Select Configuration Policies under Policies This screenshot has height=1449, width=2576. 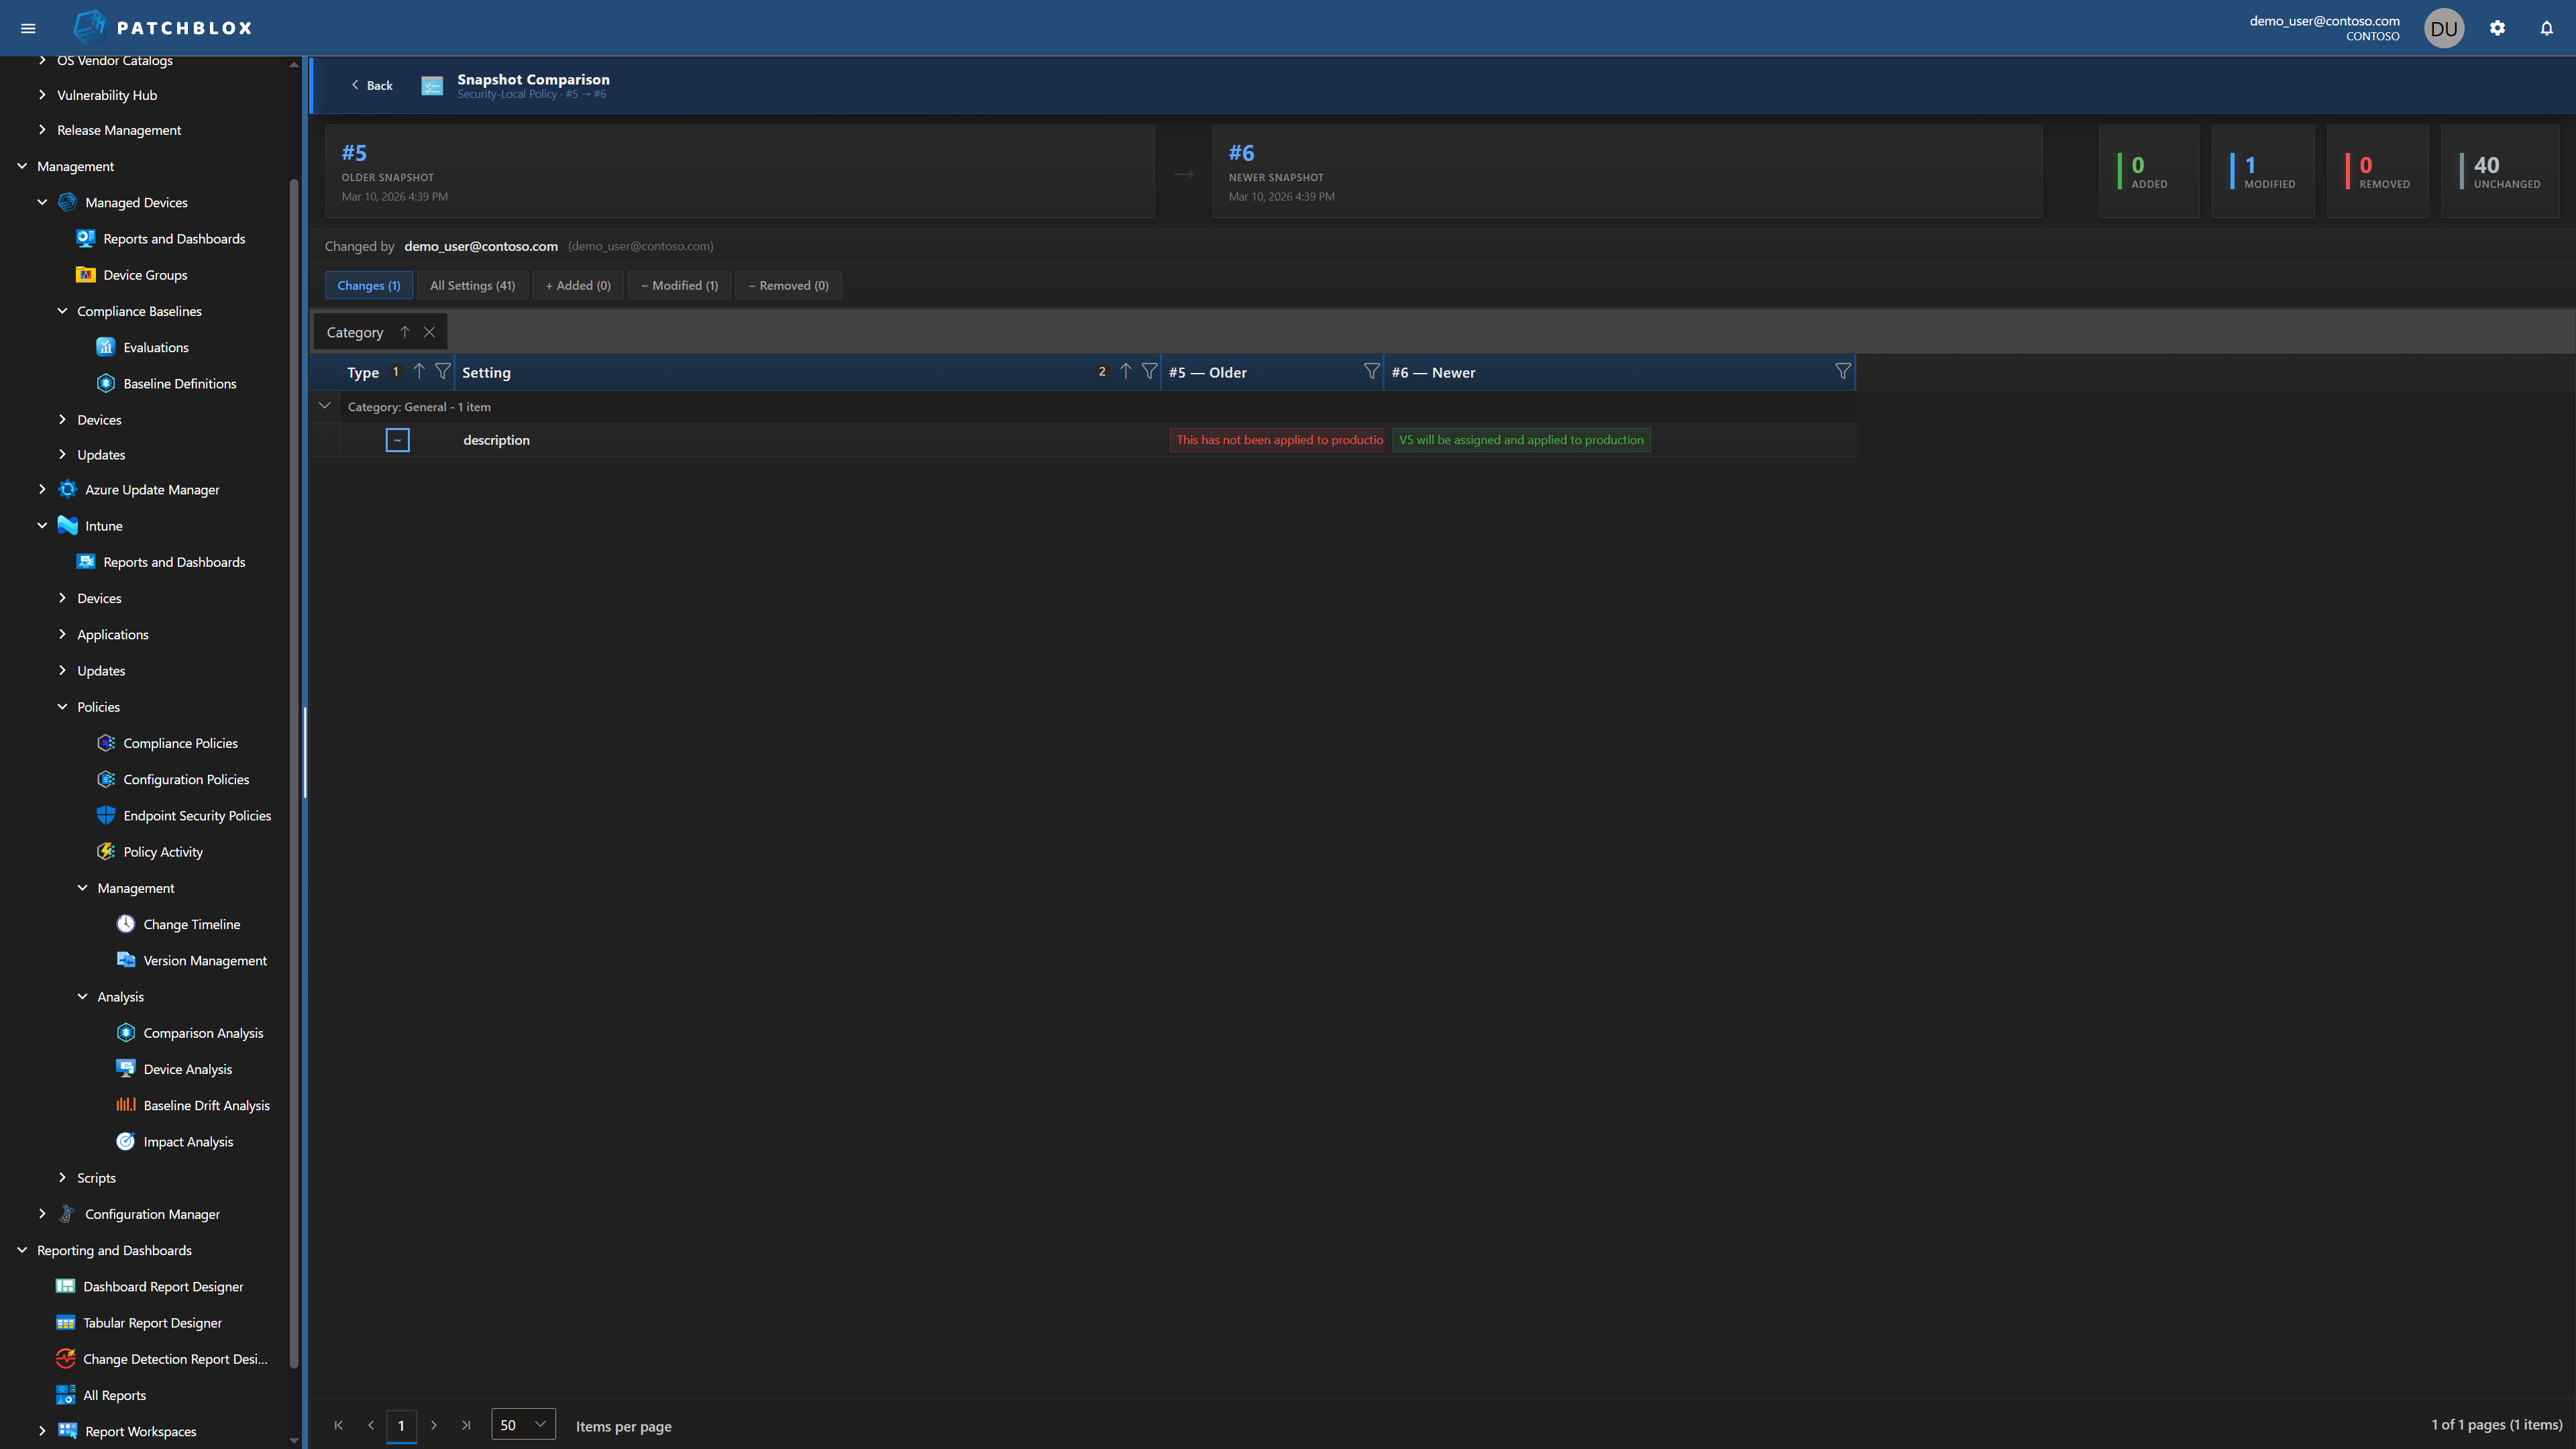tap(186, 779)
